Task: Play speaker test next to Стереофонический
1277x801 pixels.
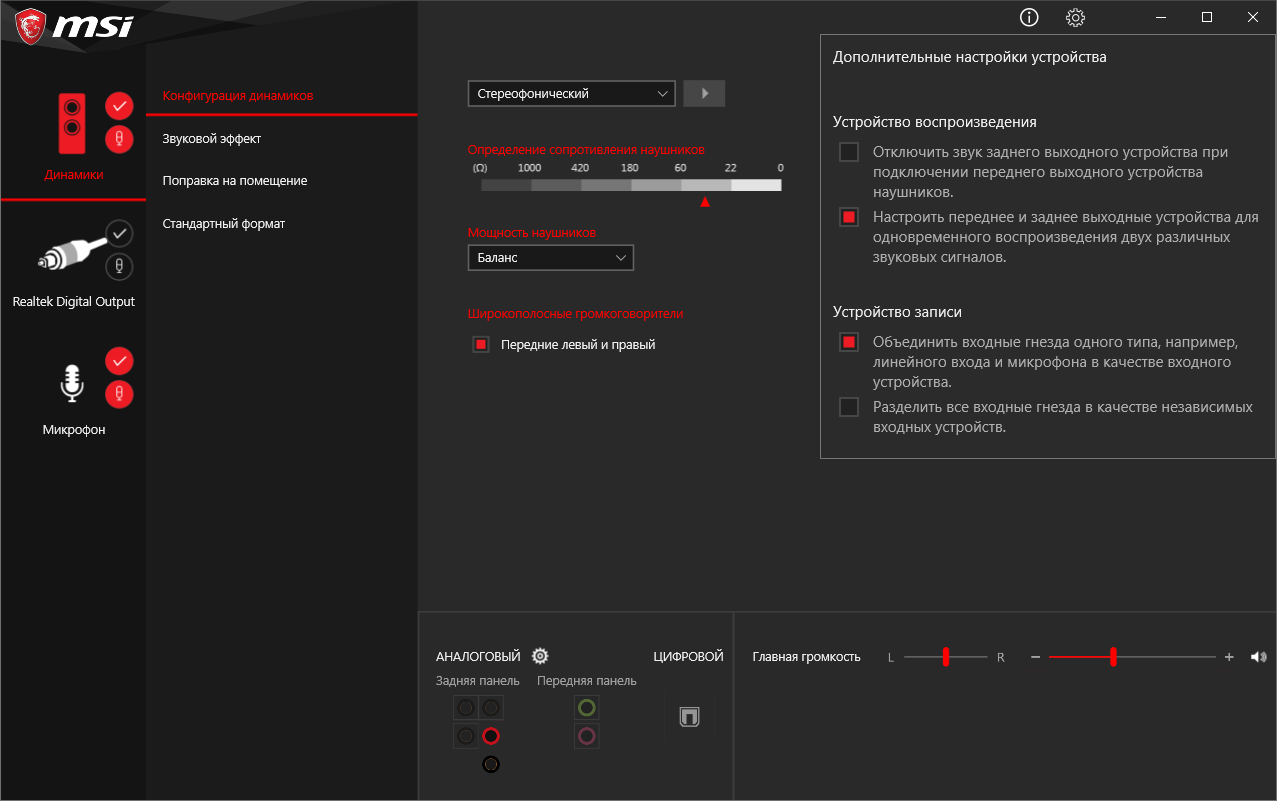Action: pyautogui.click(x=704, y=93)
